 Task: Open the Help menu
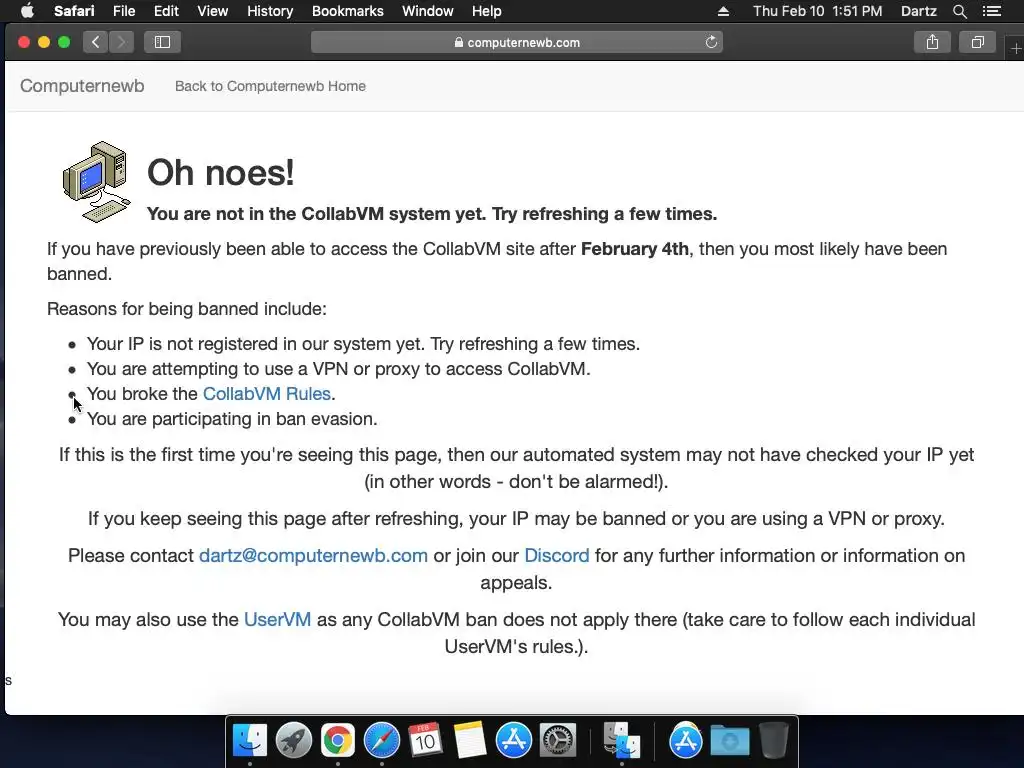click(x=487, y=11)
